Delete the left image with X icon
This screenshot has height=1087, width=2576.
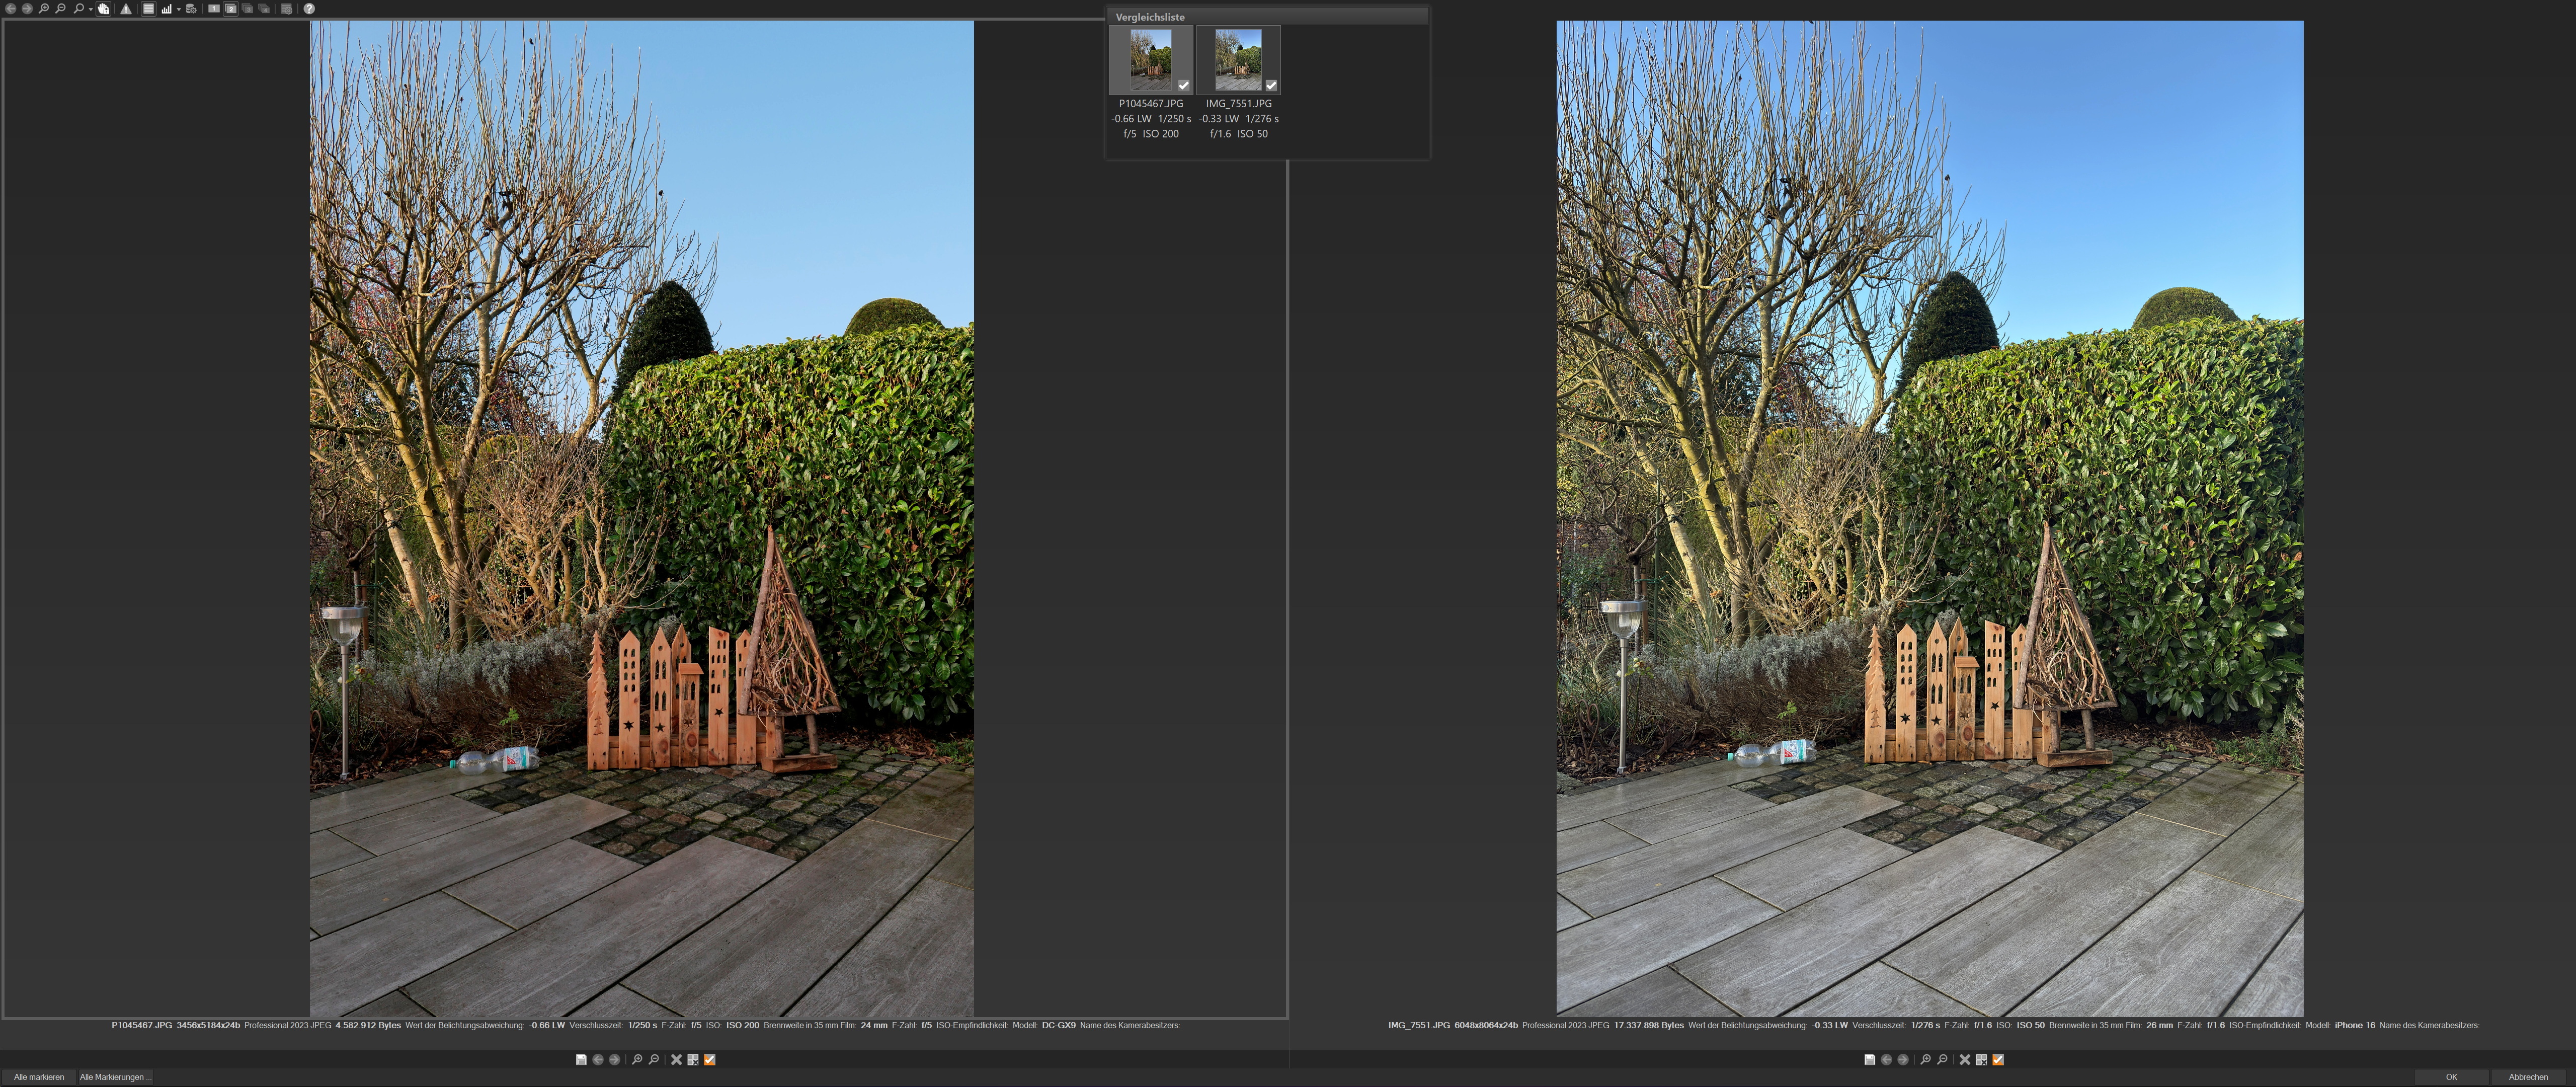tap(677, 1060)
